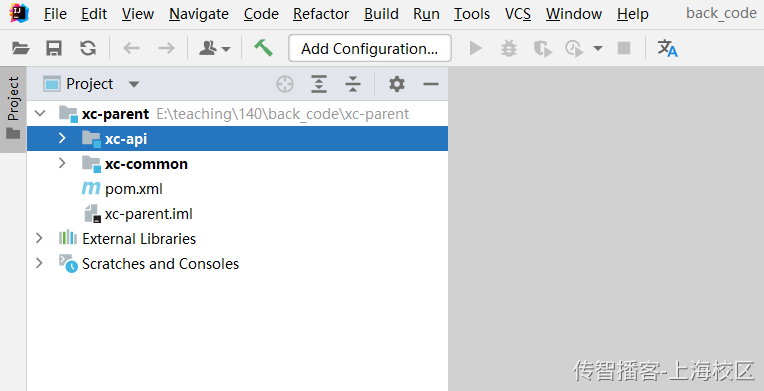The width and height of the screenshot is (764, 391).
Task: Expand the xc-common module node
Action: click(x=62, y=163)
